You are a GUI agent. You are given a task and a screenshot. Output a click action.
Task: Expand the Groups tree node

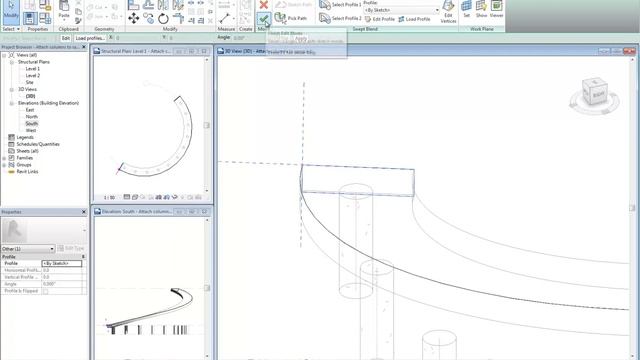click(x=4, y=165)
